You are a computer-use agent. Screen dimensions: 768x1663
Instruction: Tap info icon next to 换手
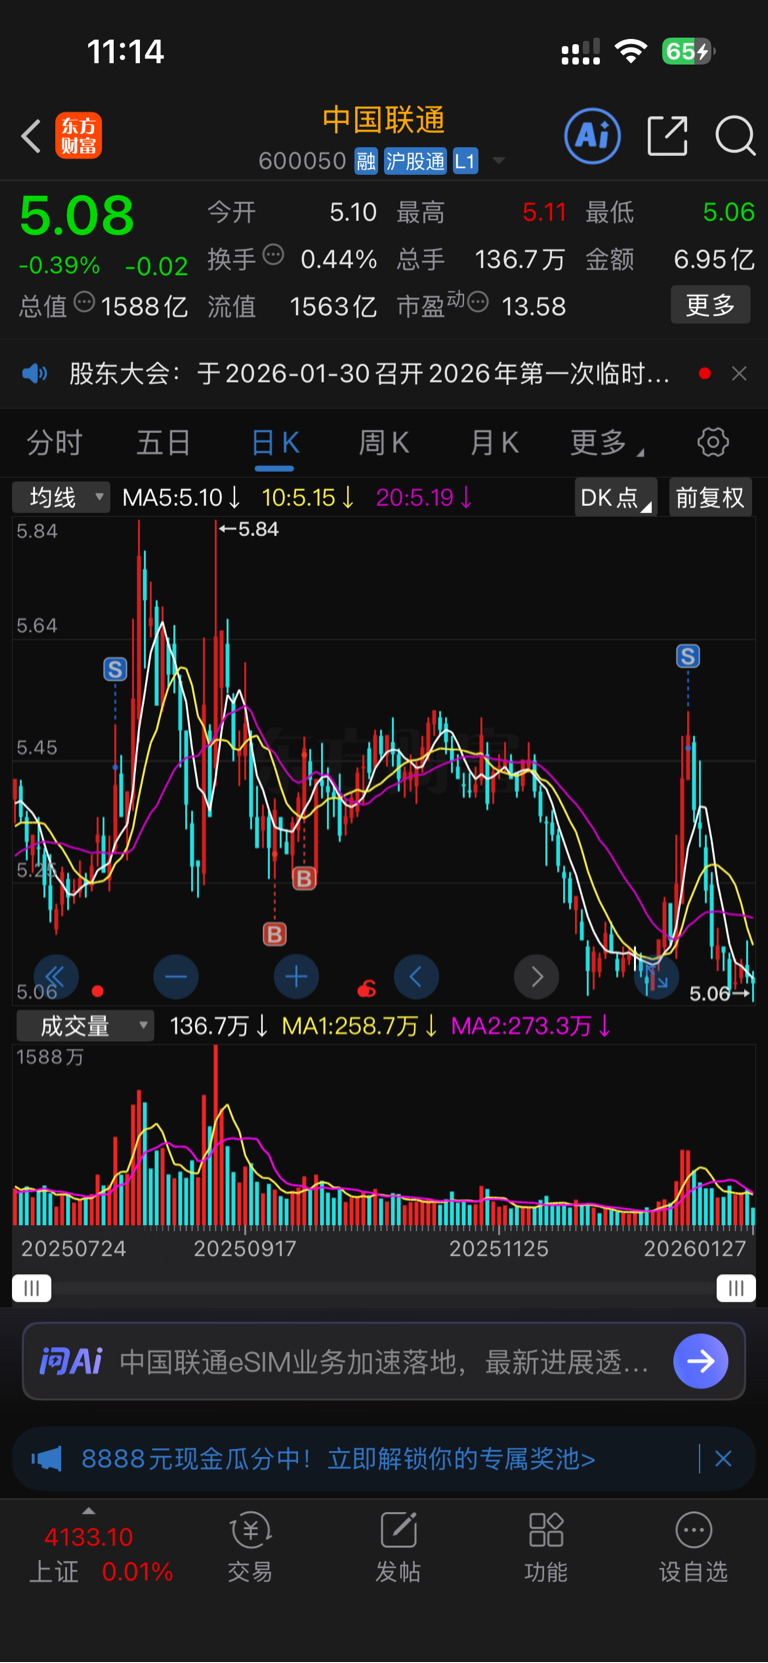coord(273,255)
